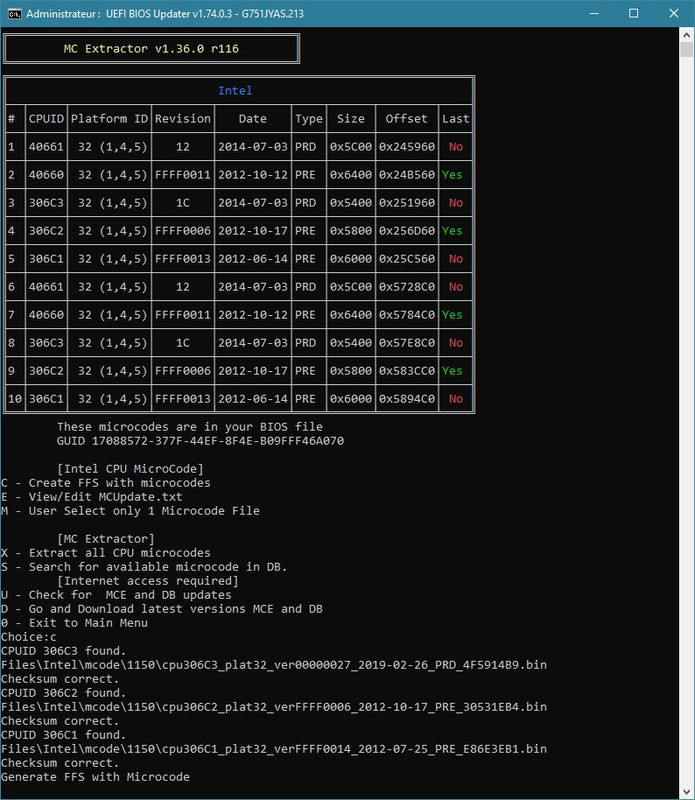695x800 pixels.
Task: Click offset value 0x256D60 in row 4
Action: 407,231
